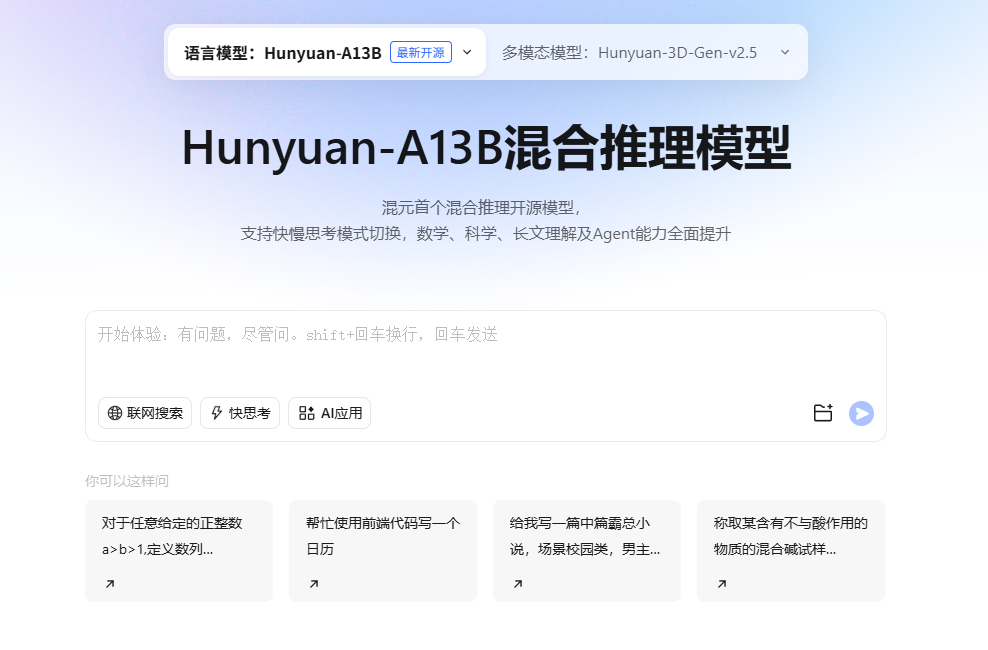Toggle the 快思考 fast thinking mode

pyautogui.click(x=240, y=413)
